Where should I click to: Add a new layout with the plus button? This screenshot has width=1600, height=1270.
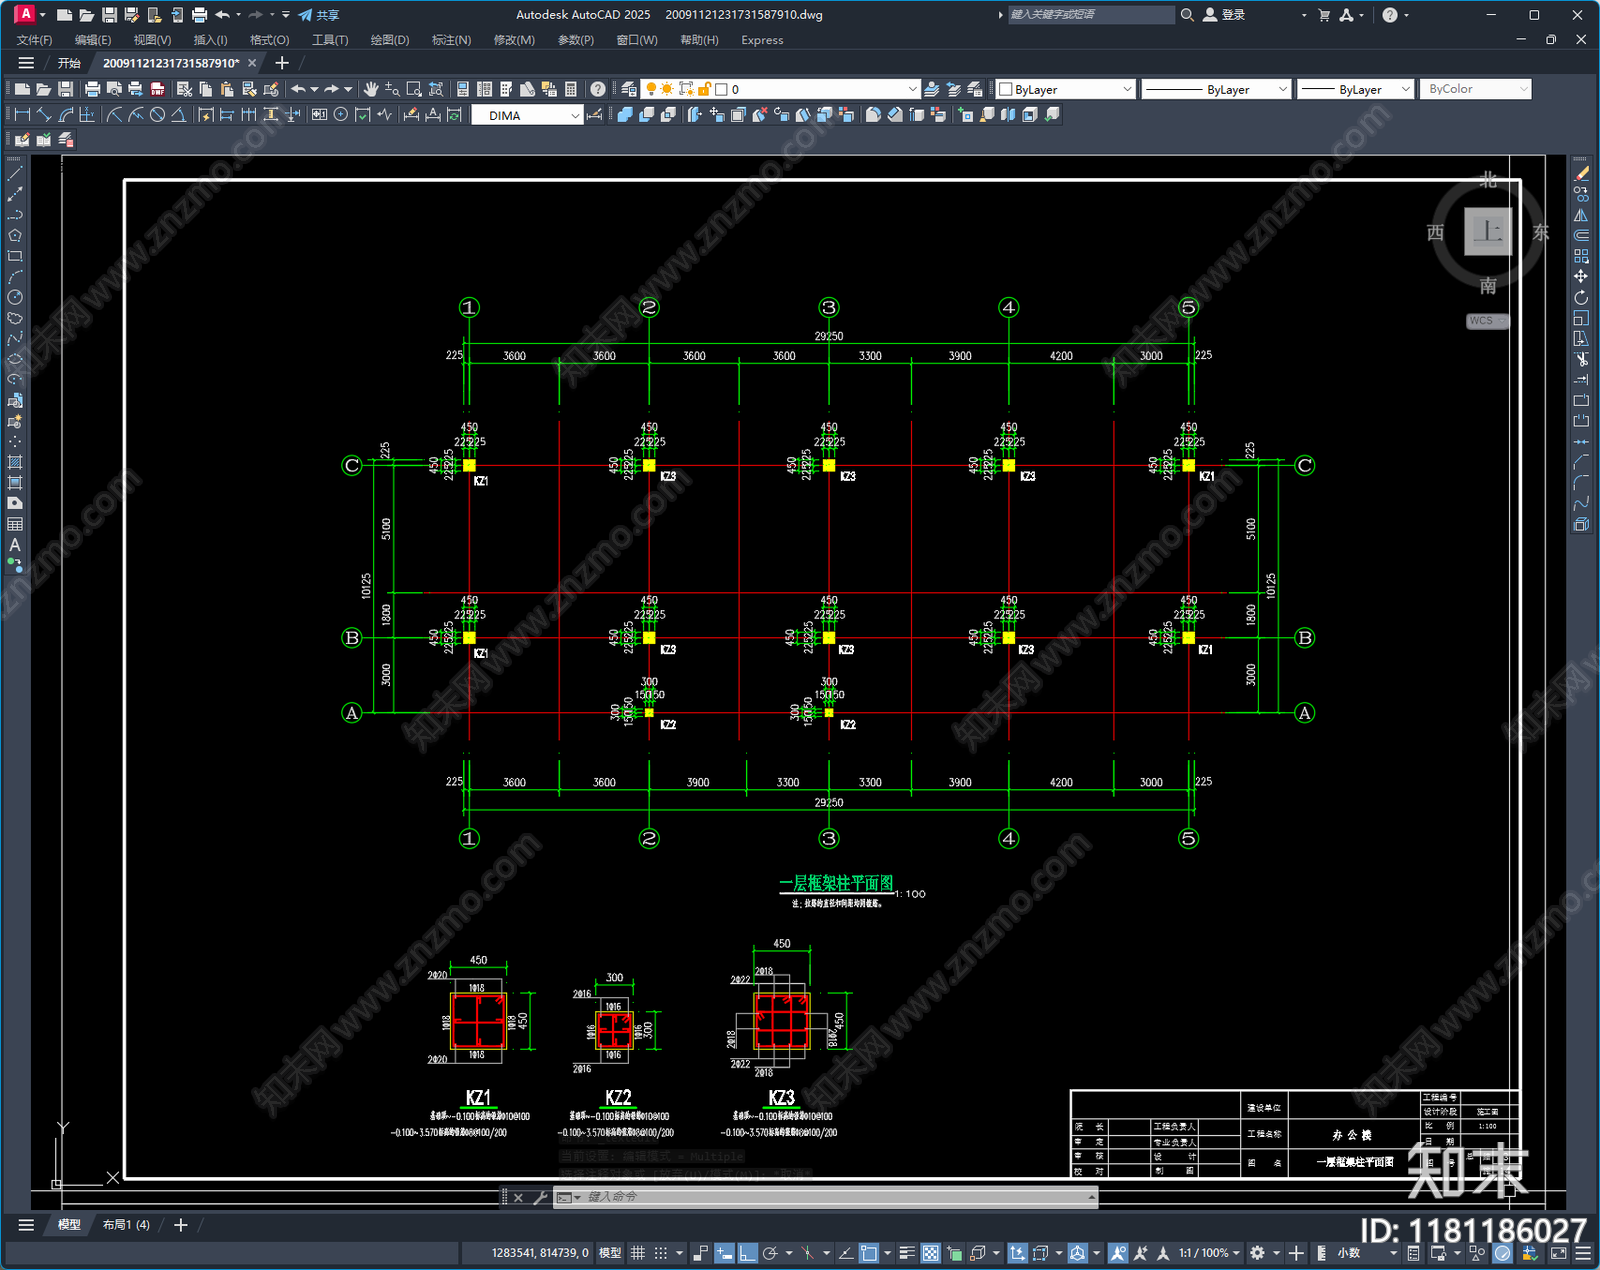point(180,1225)
